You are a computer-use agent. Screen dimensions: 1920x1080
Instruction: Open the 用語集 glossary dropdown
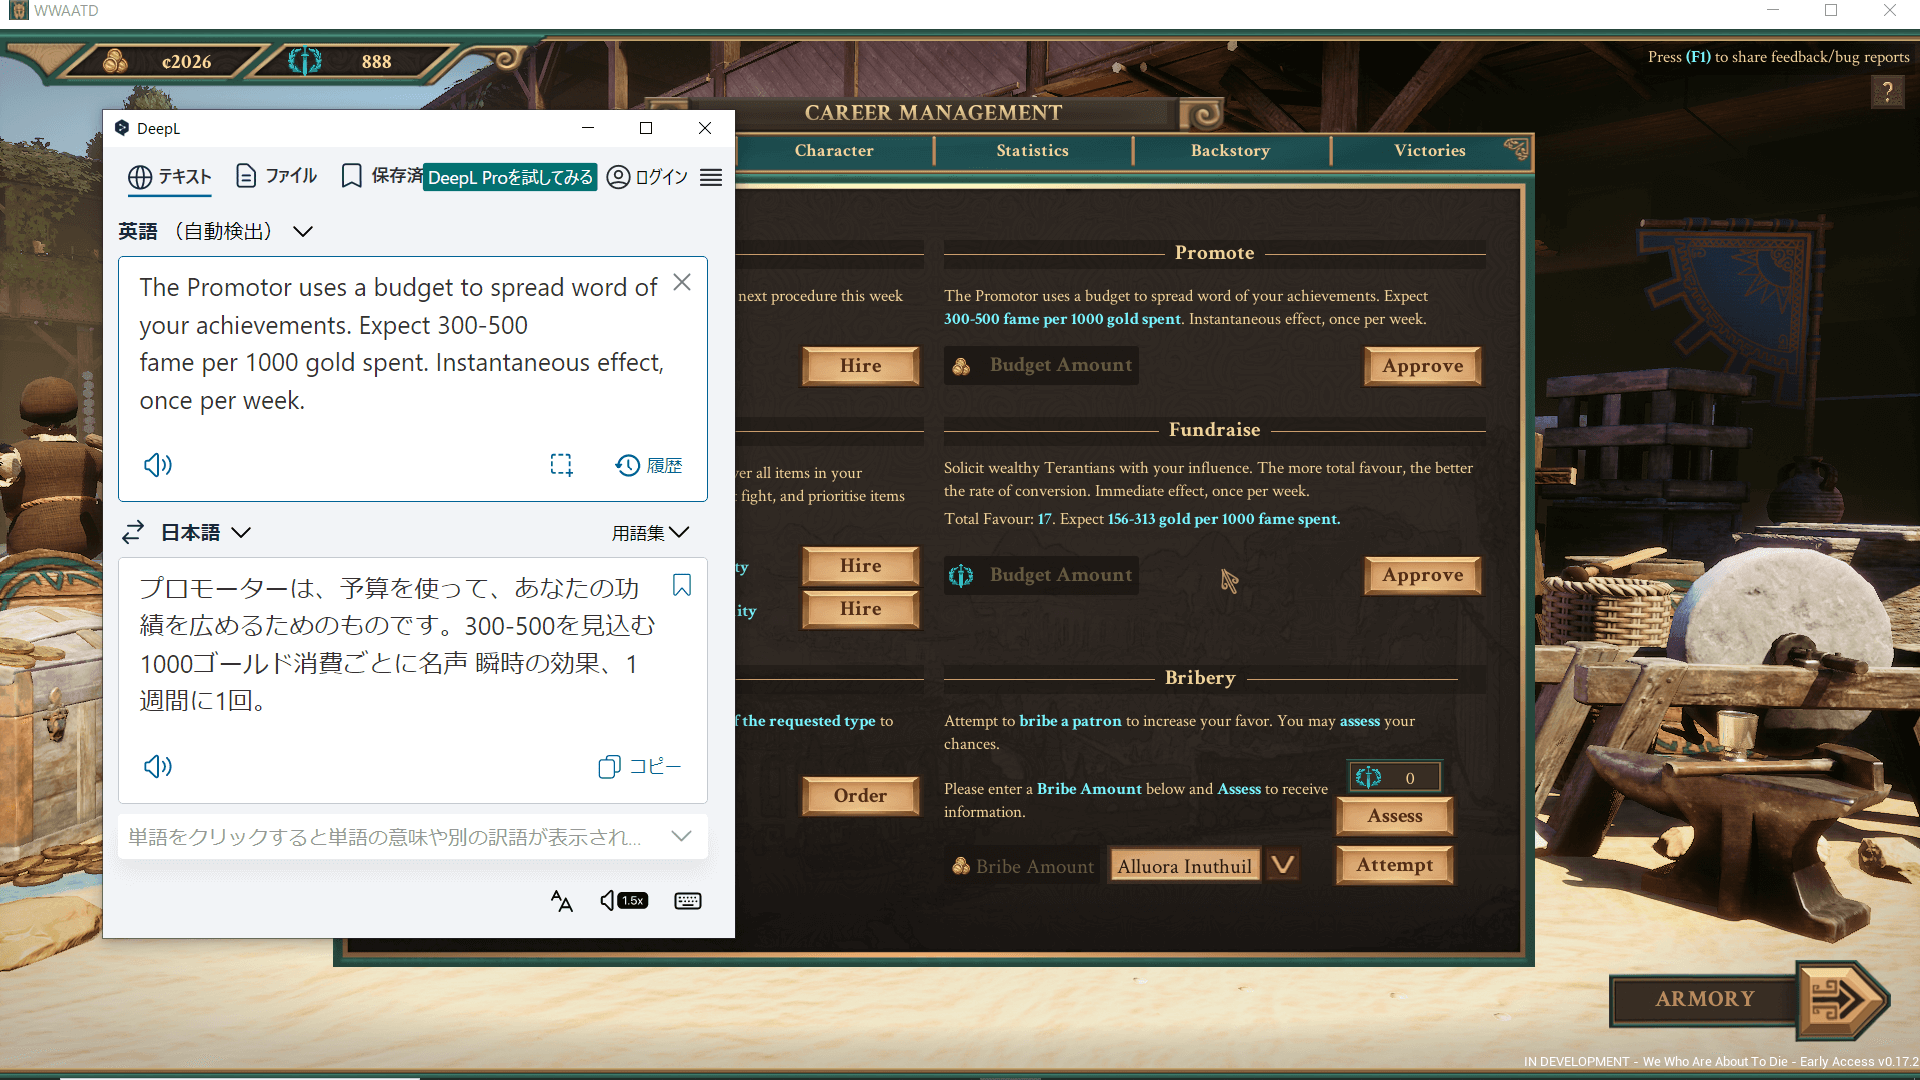[x=649, y=532]
